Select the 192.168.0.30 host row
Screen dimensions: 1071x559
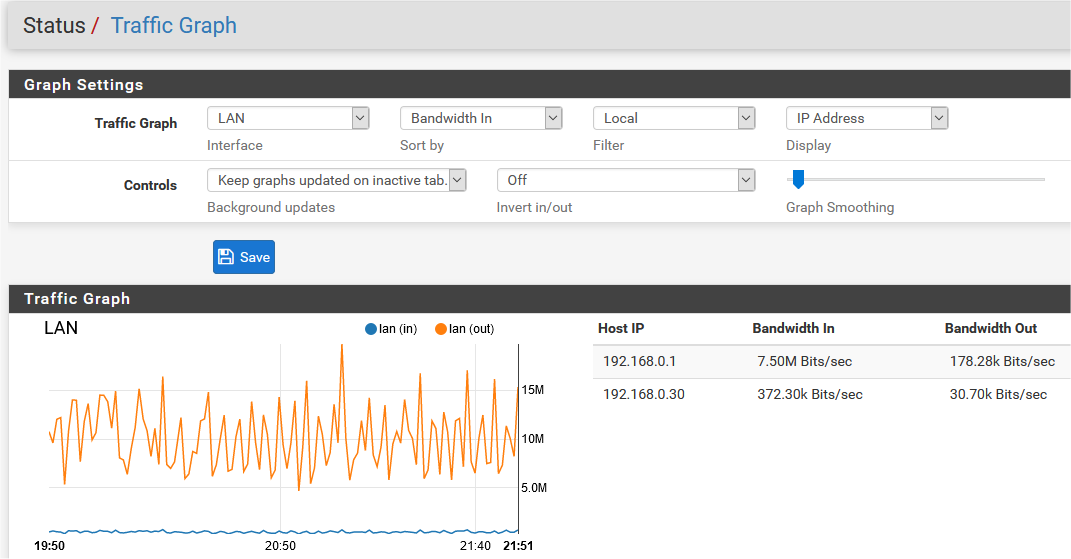[832, 394]
